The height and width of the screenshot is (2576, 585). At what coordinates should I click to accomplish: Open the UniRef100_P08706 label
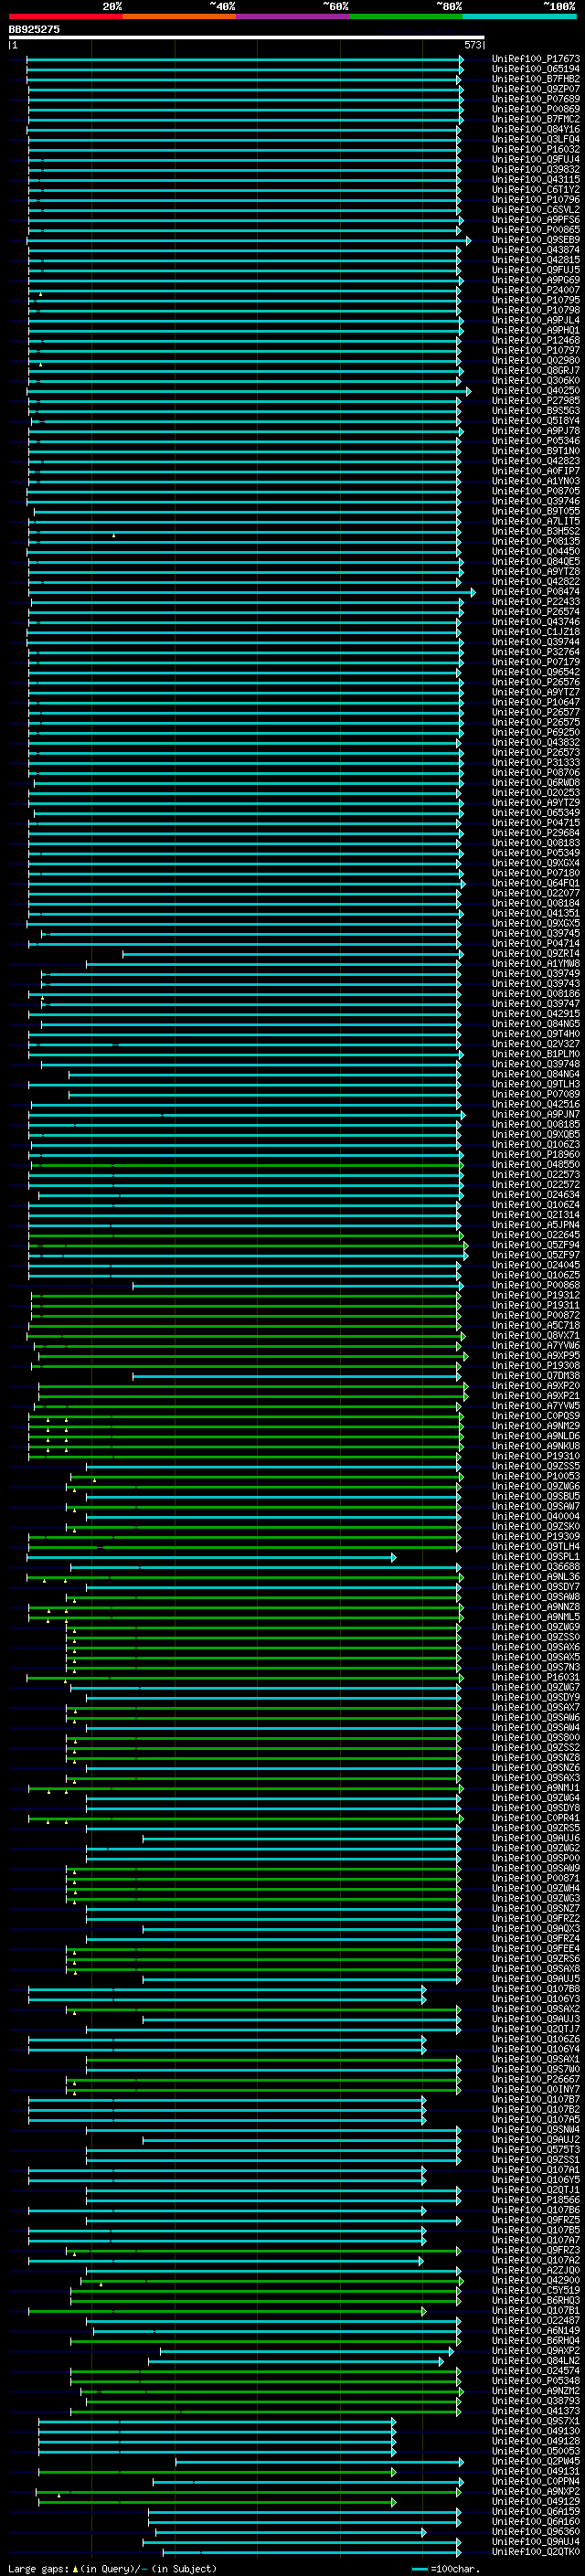point(536,773)
